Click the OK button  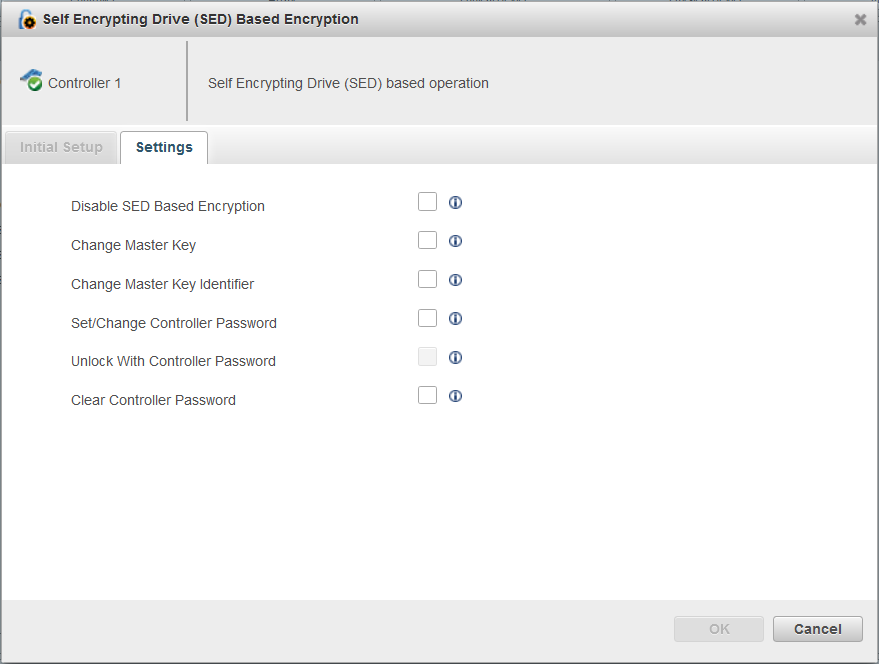tap(718, 629)
